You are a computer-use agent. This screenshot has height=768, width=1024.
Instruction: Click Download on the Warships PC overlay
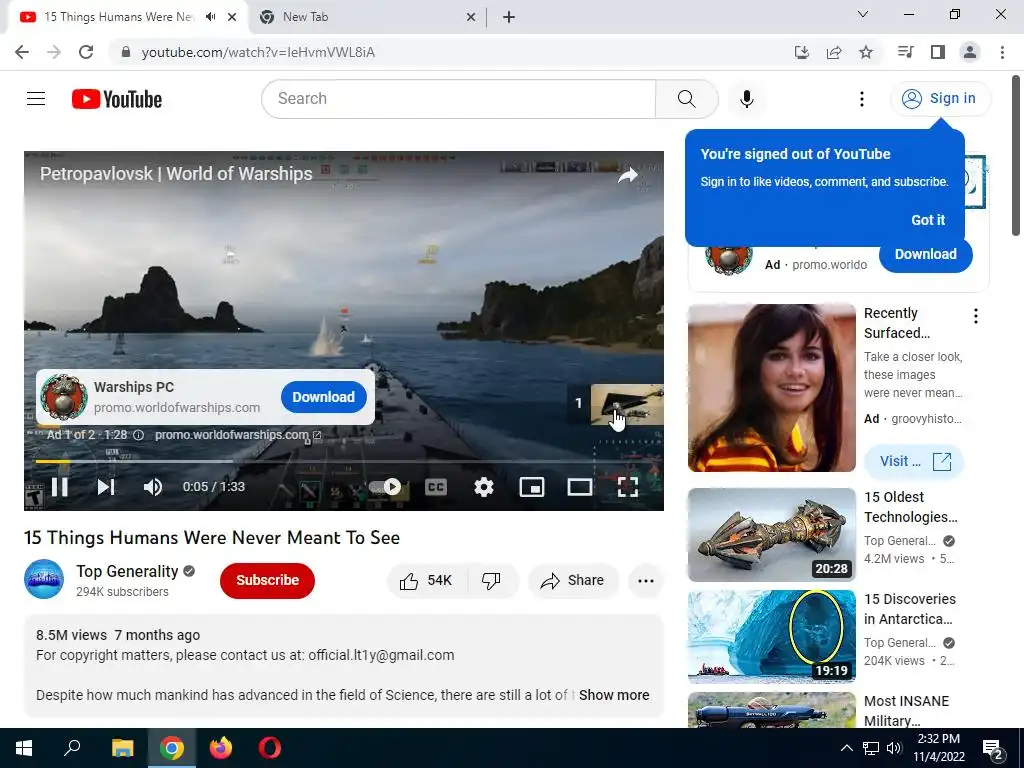coord(323,397)
